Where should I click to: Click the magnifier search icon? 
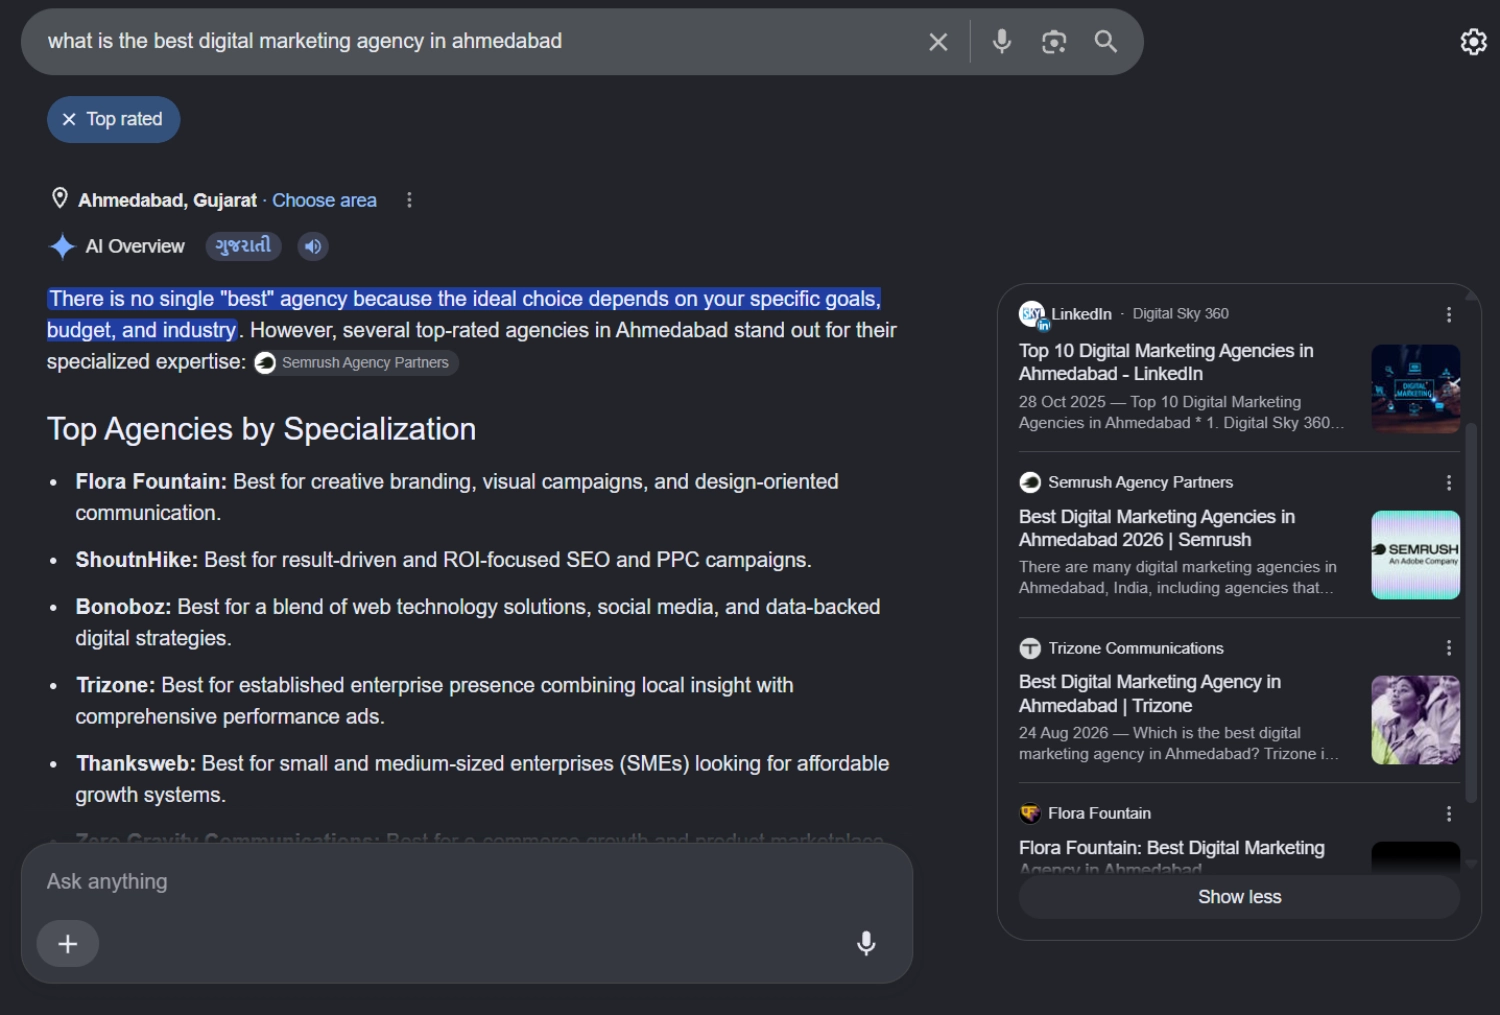[x=1105, y=41]
